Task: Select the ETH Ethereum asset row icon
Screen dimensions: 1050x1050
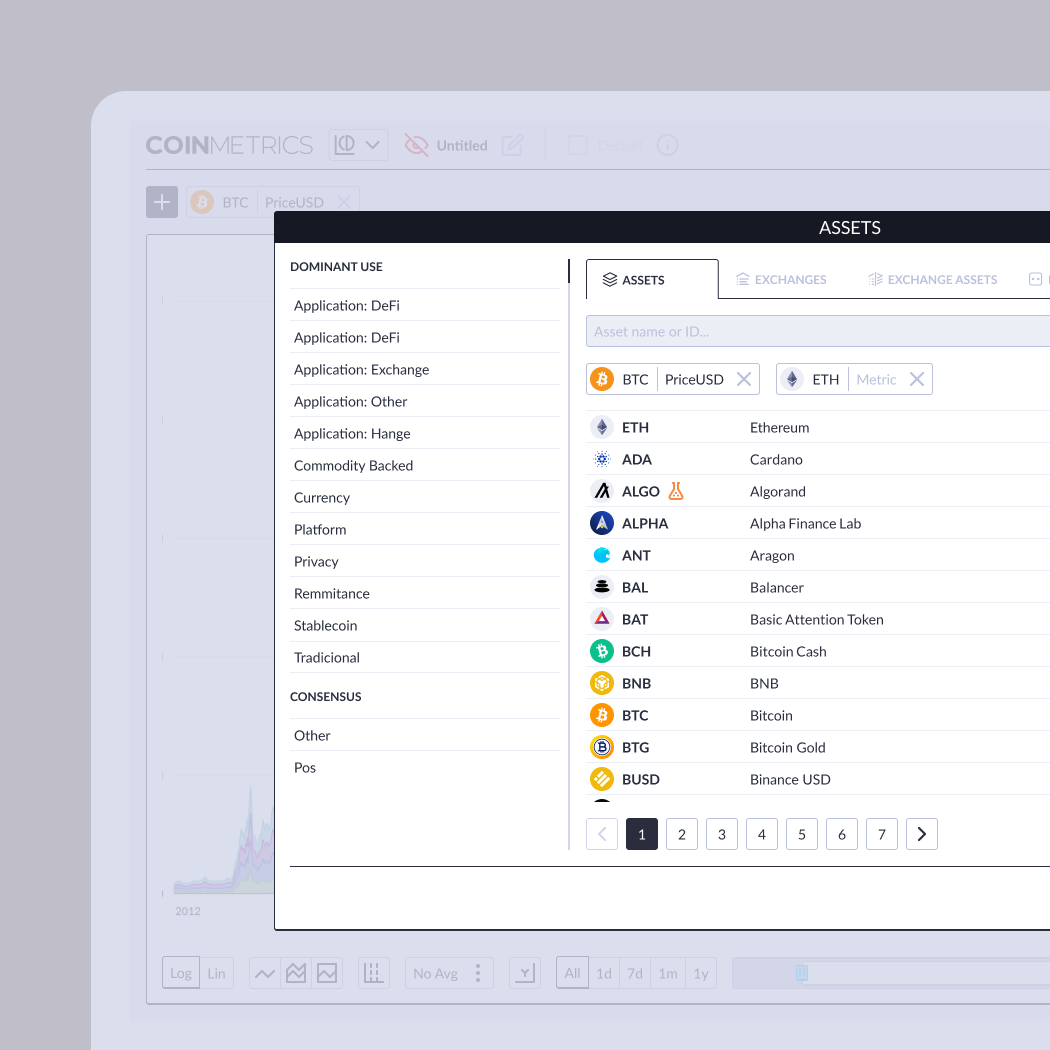Action: point(602,427)
